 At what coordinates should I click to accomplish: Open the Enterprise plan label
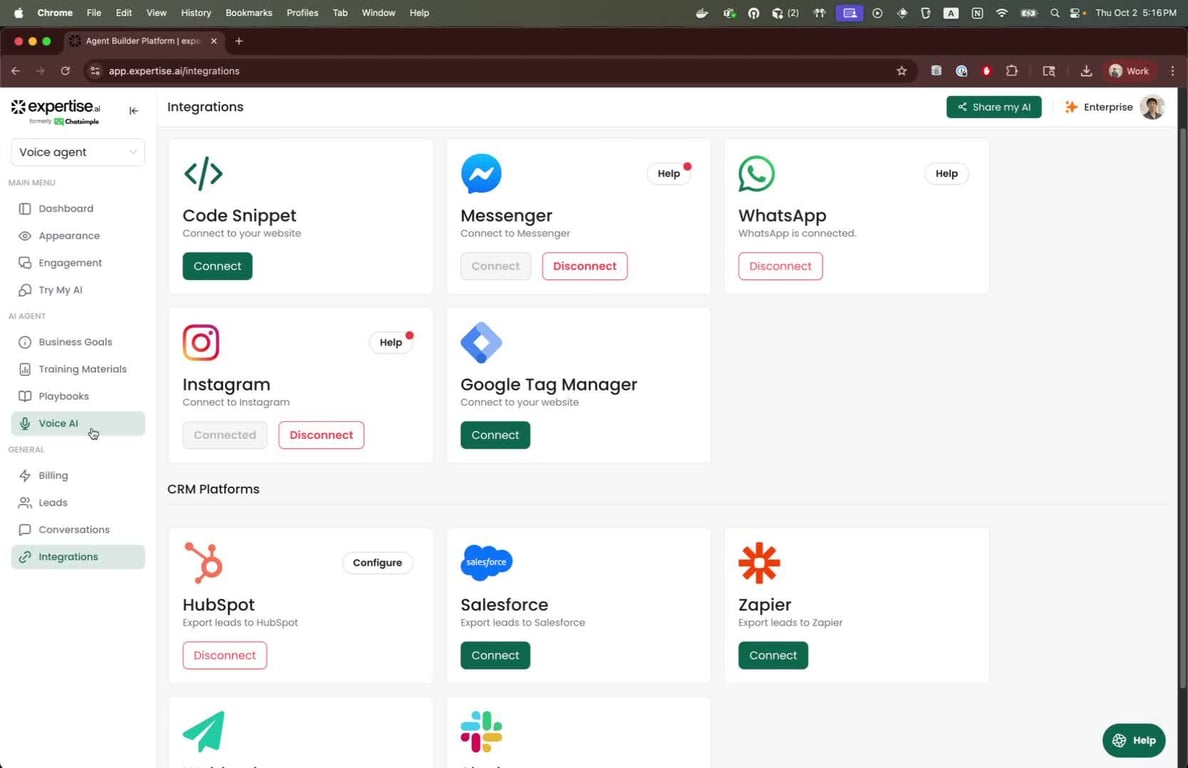1099,107
